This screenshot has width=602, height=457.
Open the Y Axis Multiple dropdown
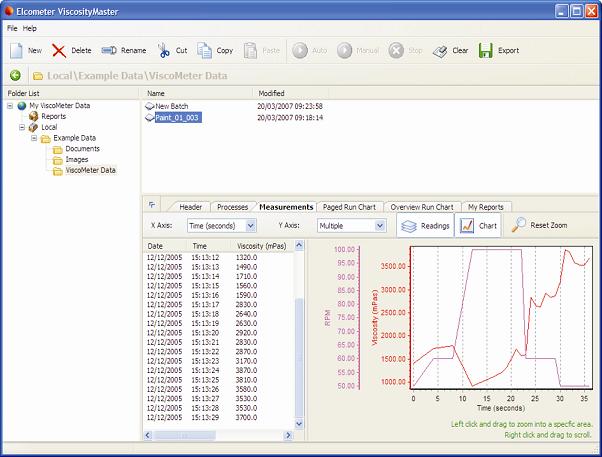380,226
